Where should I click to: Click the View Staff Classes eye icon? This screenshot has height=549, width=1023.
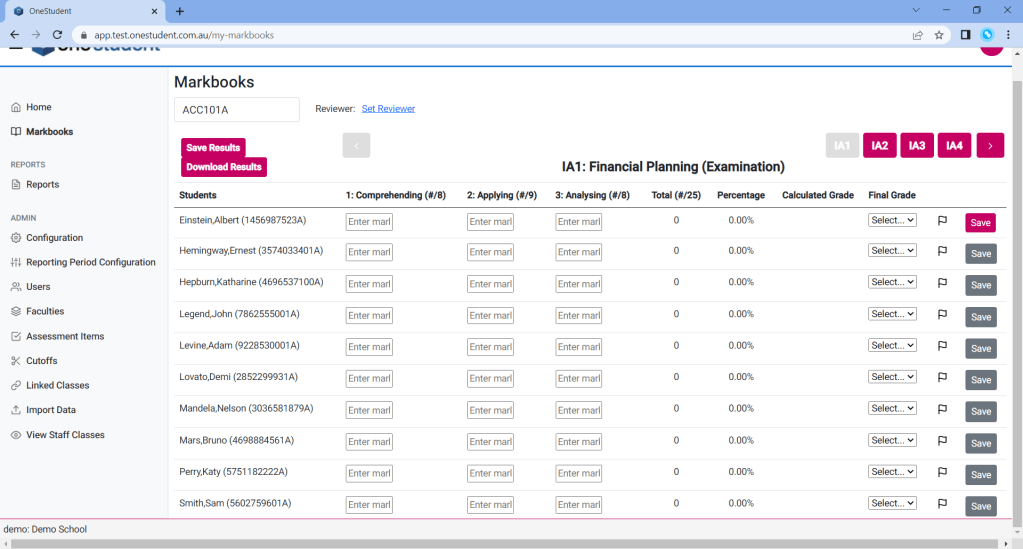pyautogui.click(x=16, y=435)
